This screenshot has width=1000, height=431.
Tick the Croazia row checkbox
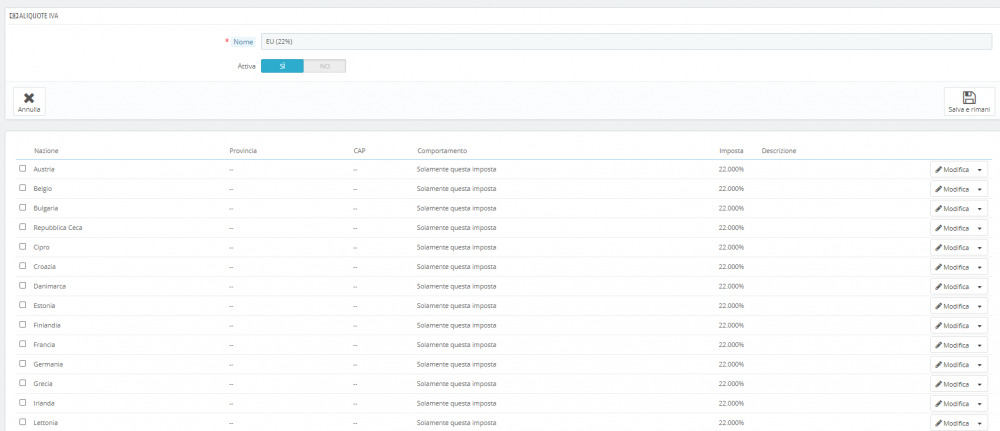(23, 266)
